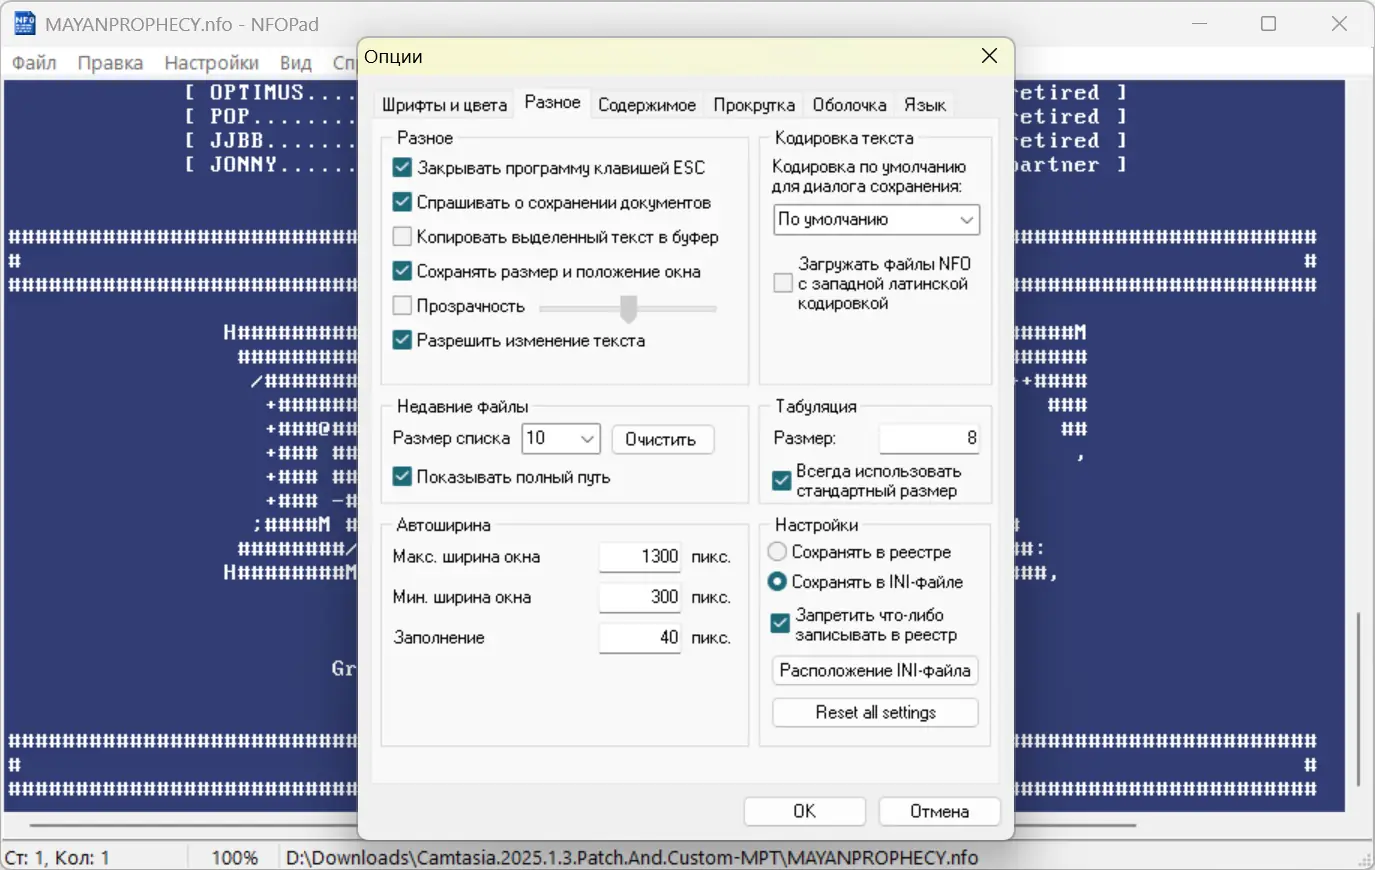The image size is (1375, 870).
Task: Minimize the NFOPad window
Action: tap(1200, 24)
